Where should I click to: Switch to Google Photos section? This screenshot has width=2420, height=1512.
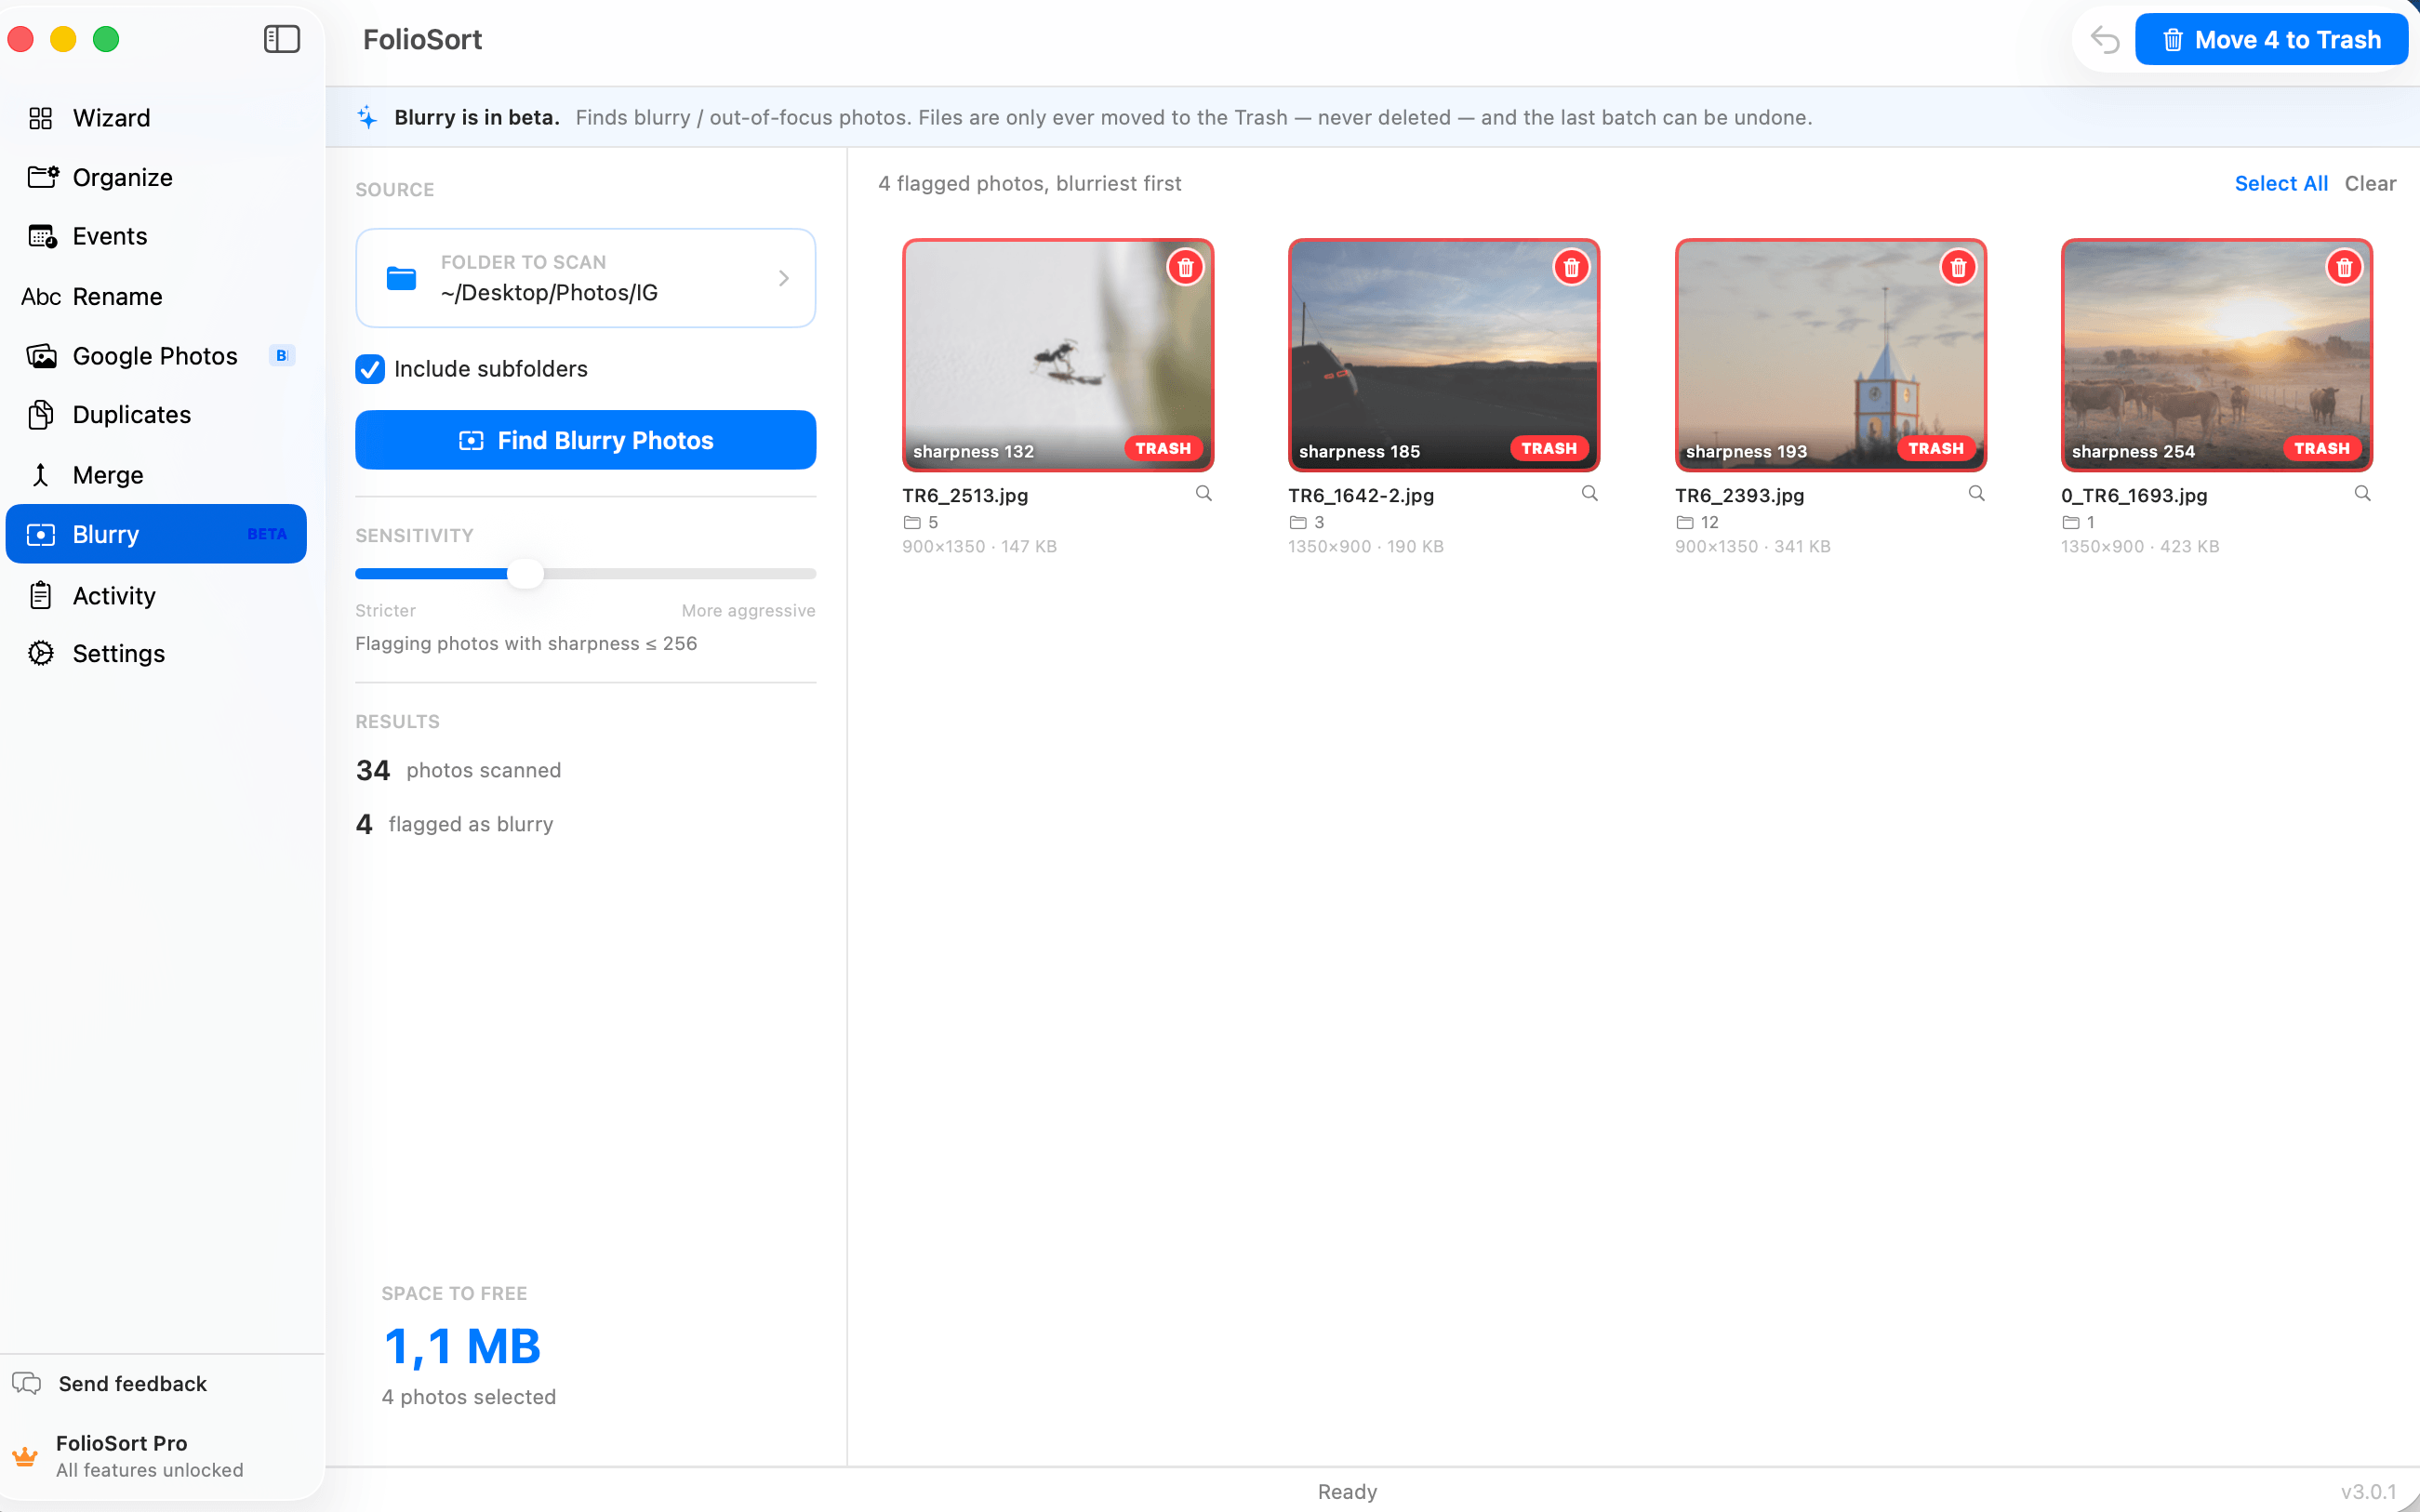[x=156, y=356]
